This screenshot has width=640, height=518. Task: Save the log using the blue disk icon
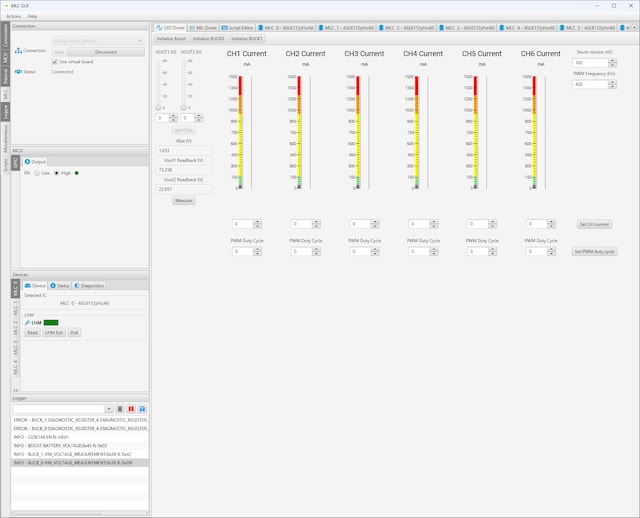tap(142, 409)
